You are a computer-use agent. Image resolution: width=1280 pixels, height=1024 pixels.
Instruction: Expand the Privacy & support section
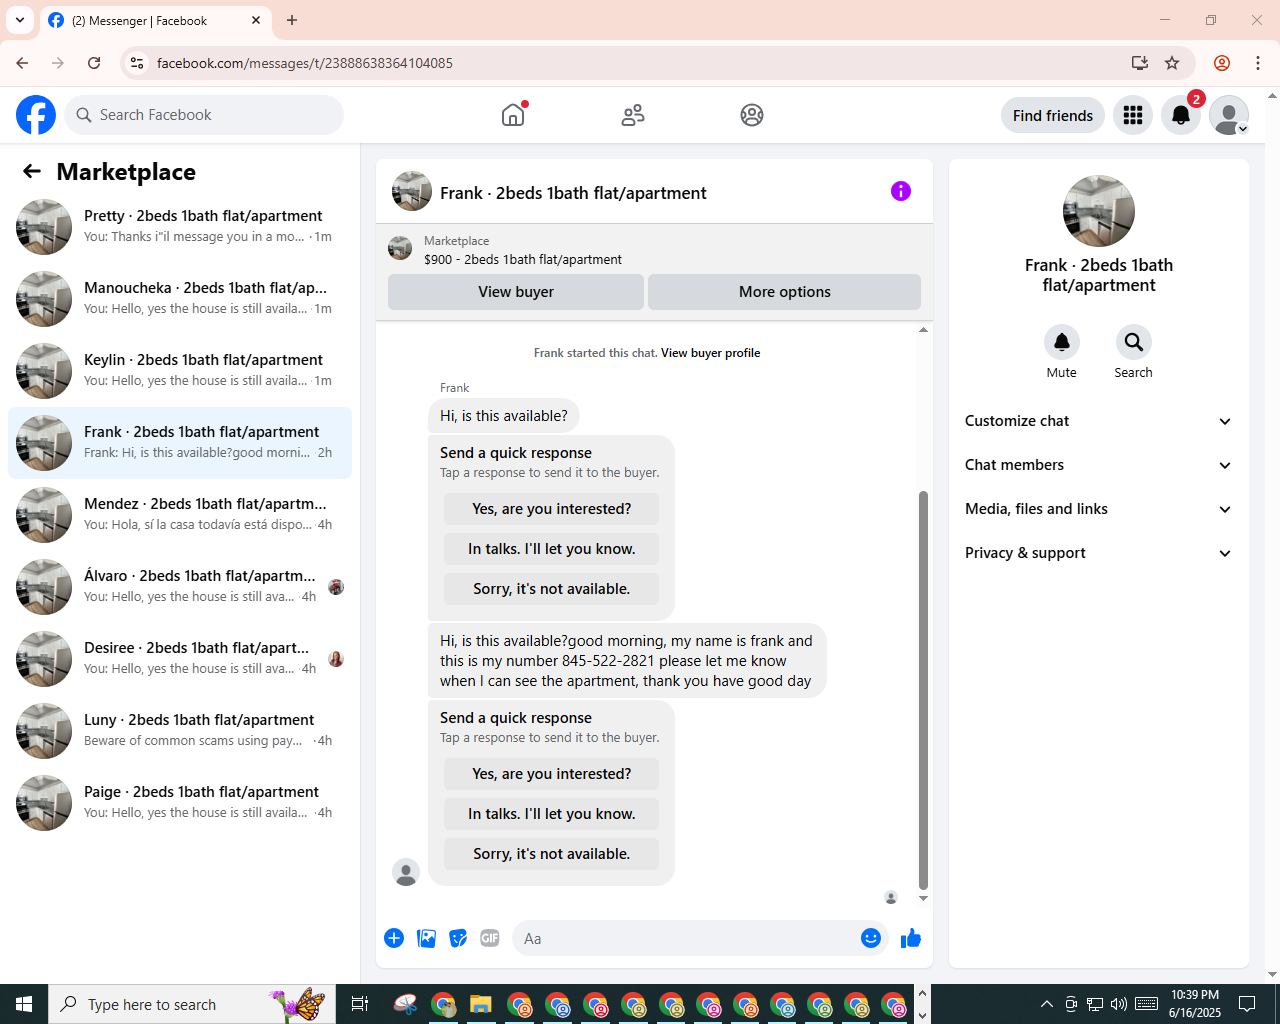click(1099, 553)
